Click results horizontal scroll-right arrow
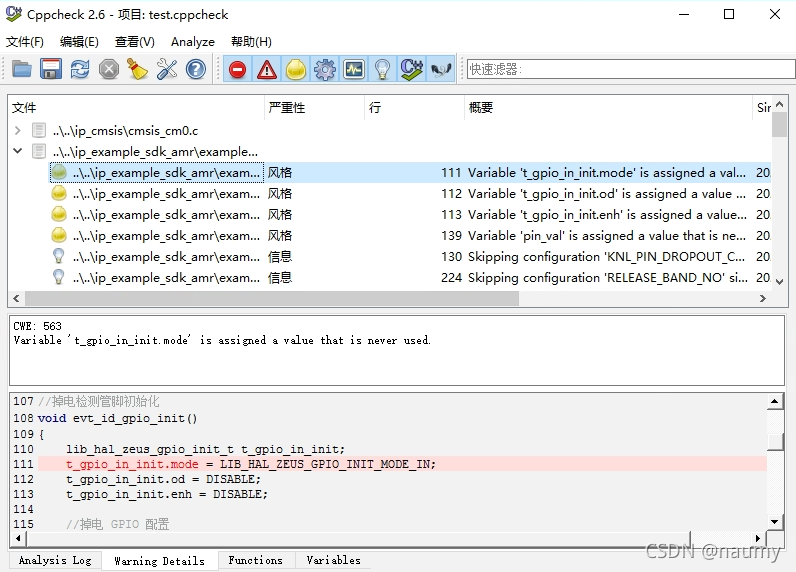 (x=762, y=298)
